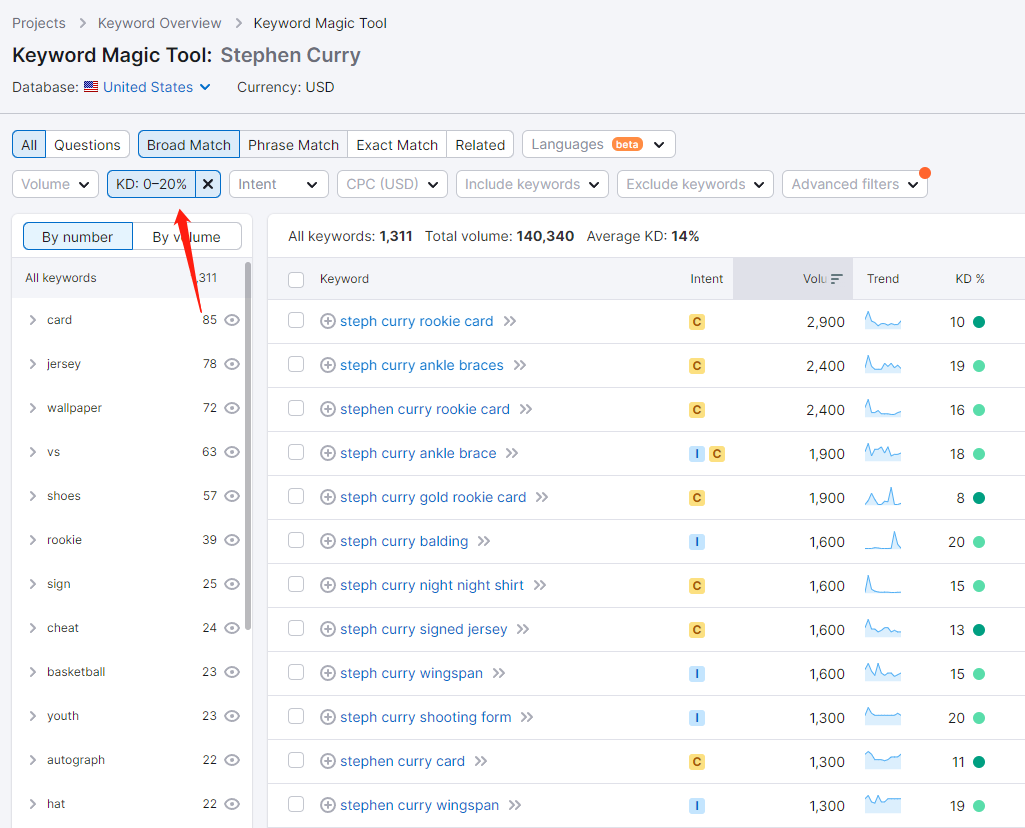The height and width of the screenshot is (828, 1025).
Task: Click the plus icon beside steph curry rookie card
Action: pos(327,321)
